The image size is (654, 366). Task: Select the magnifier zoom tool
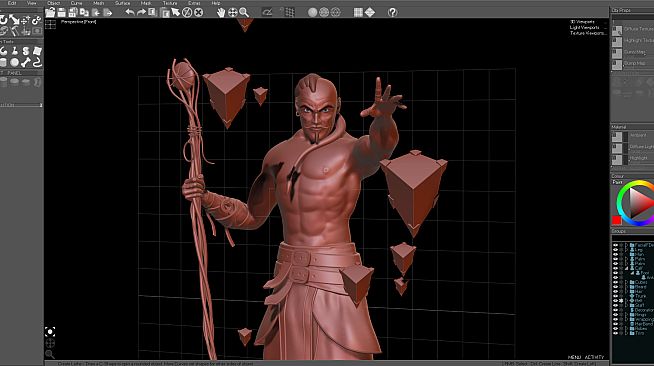coord(244,13)
